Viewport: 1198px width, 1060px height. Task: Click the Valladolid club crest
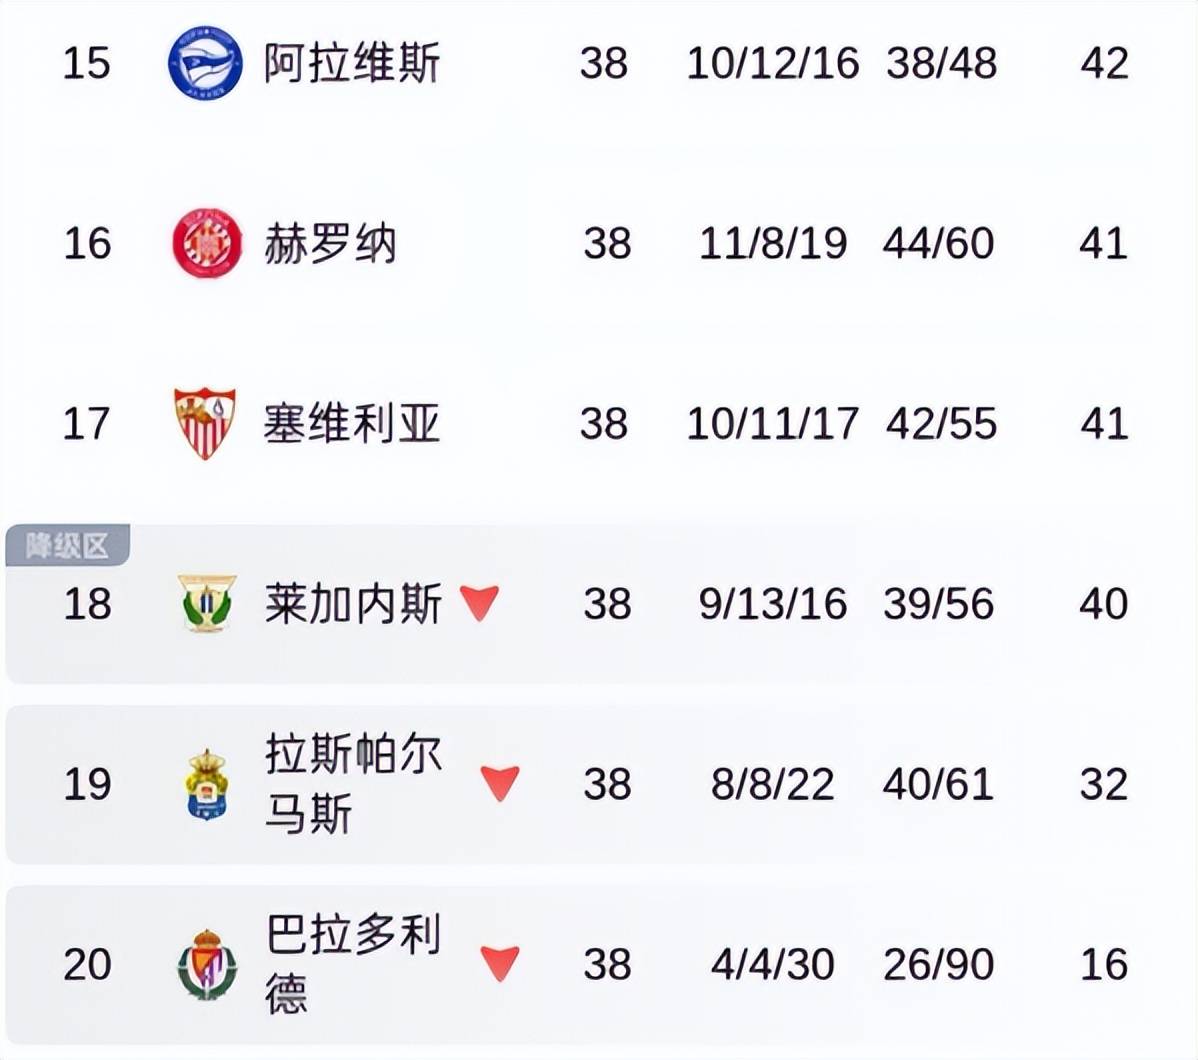(207, 964)
